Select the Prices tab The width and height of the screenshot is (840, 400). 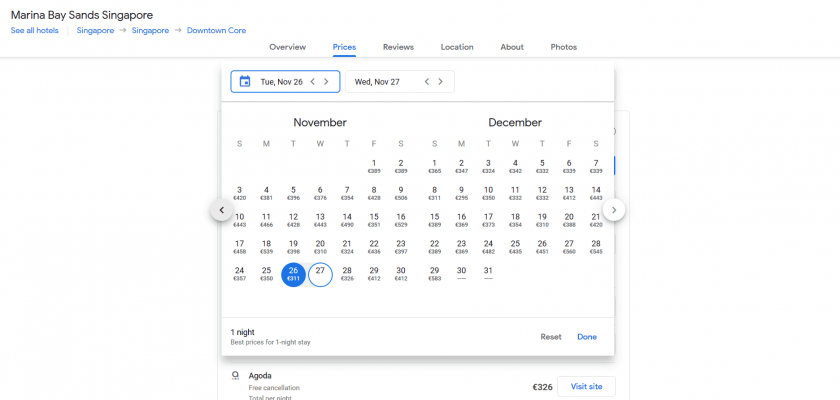[x=344, y=47]
